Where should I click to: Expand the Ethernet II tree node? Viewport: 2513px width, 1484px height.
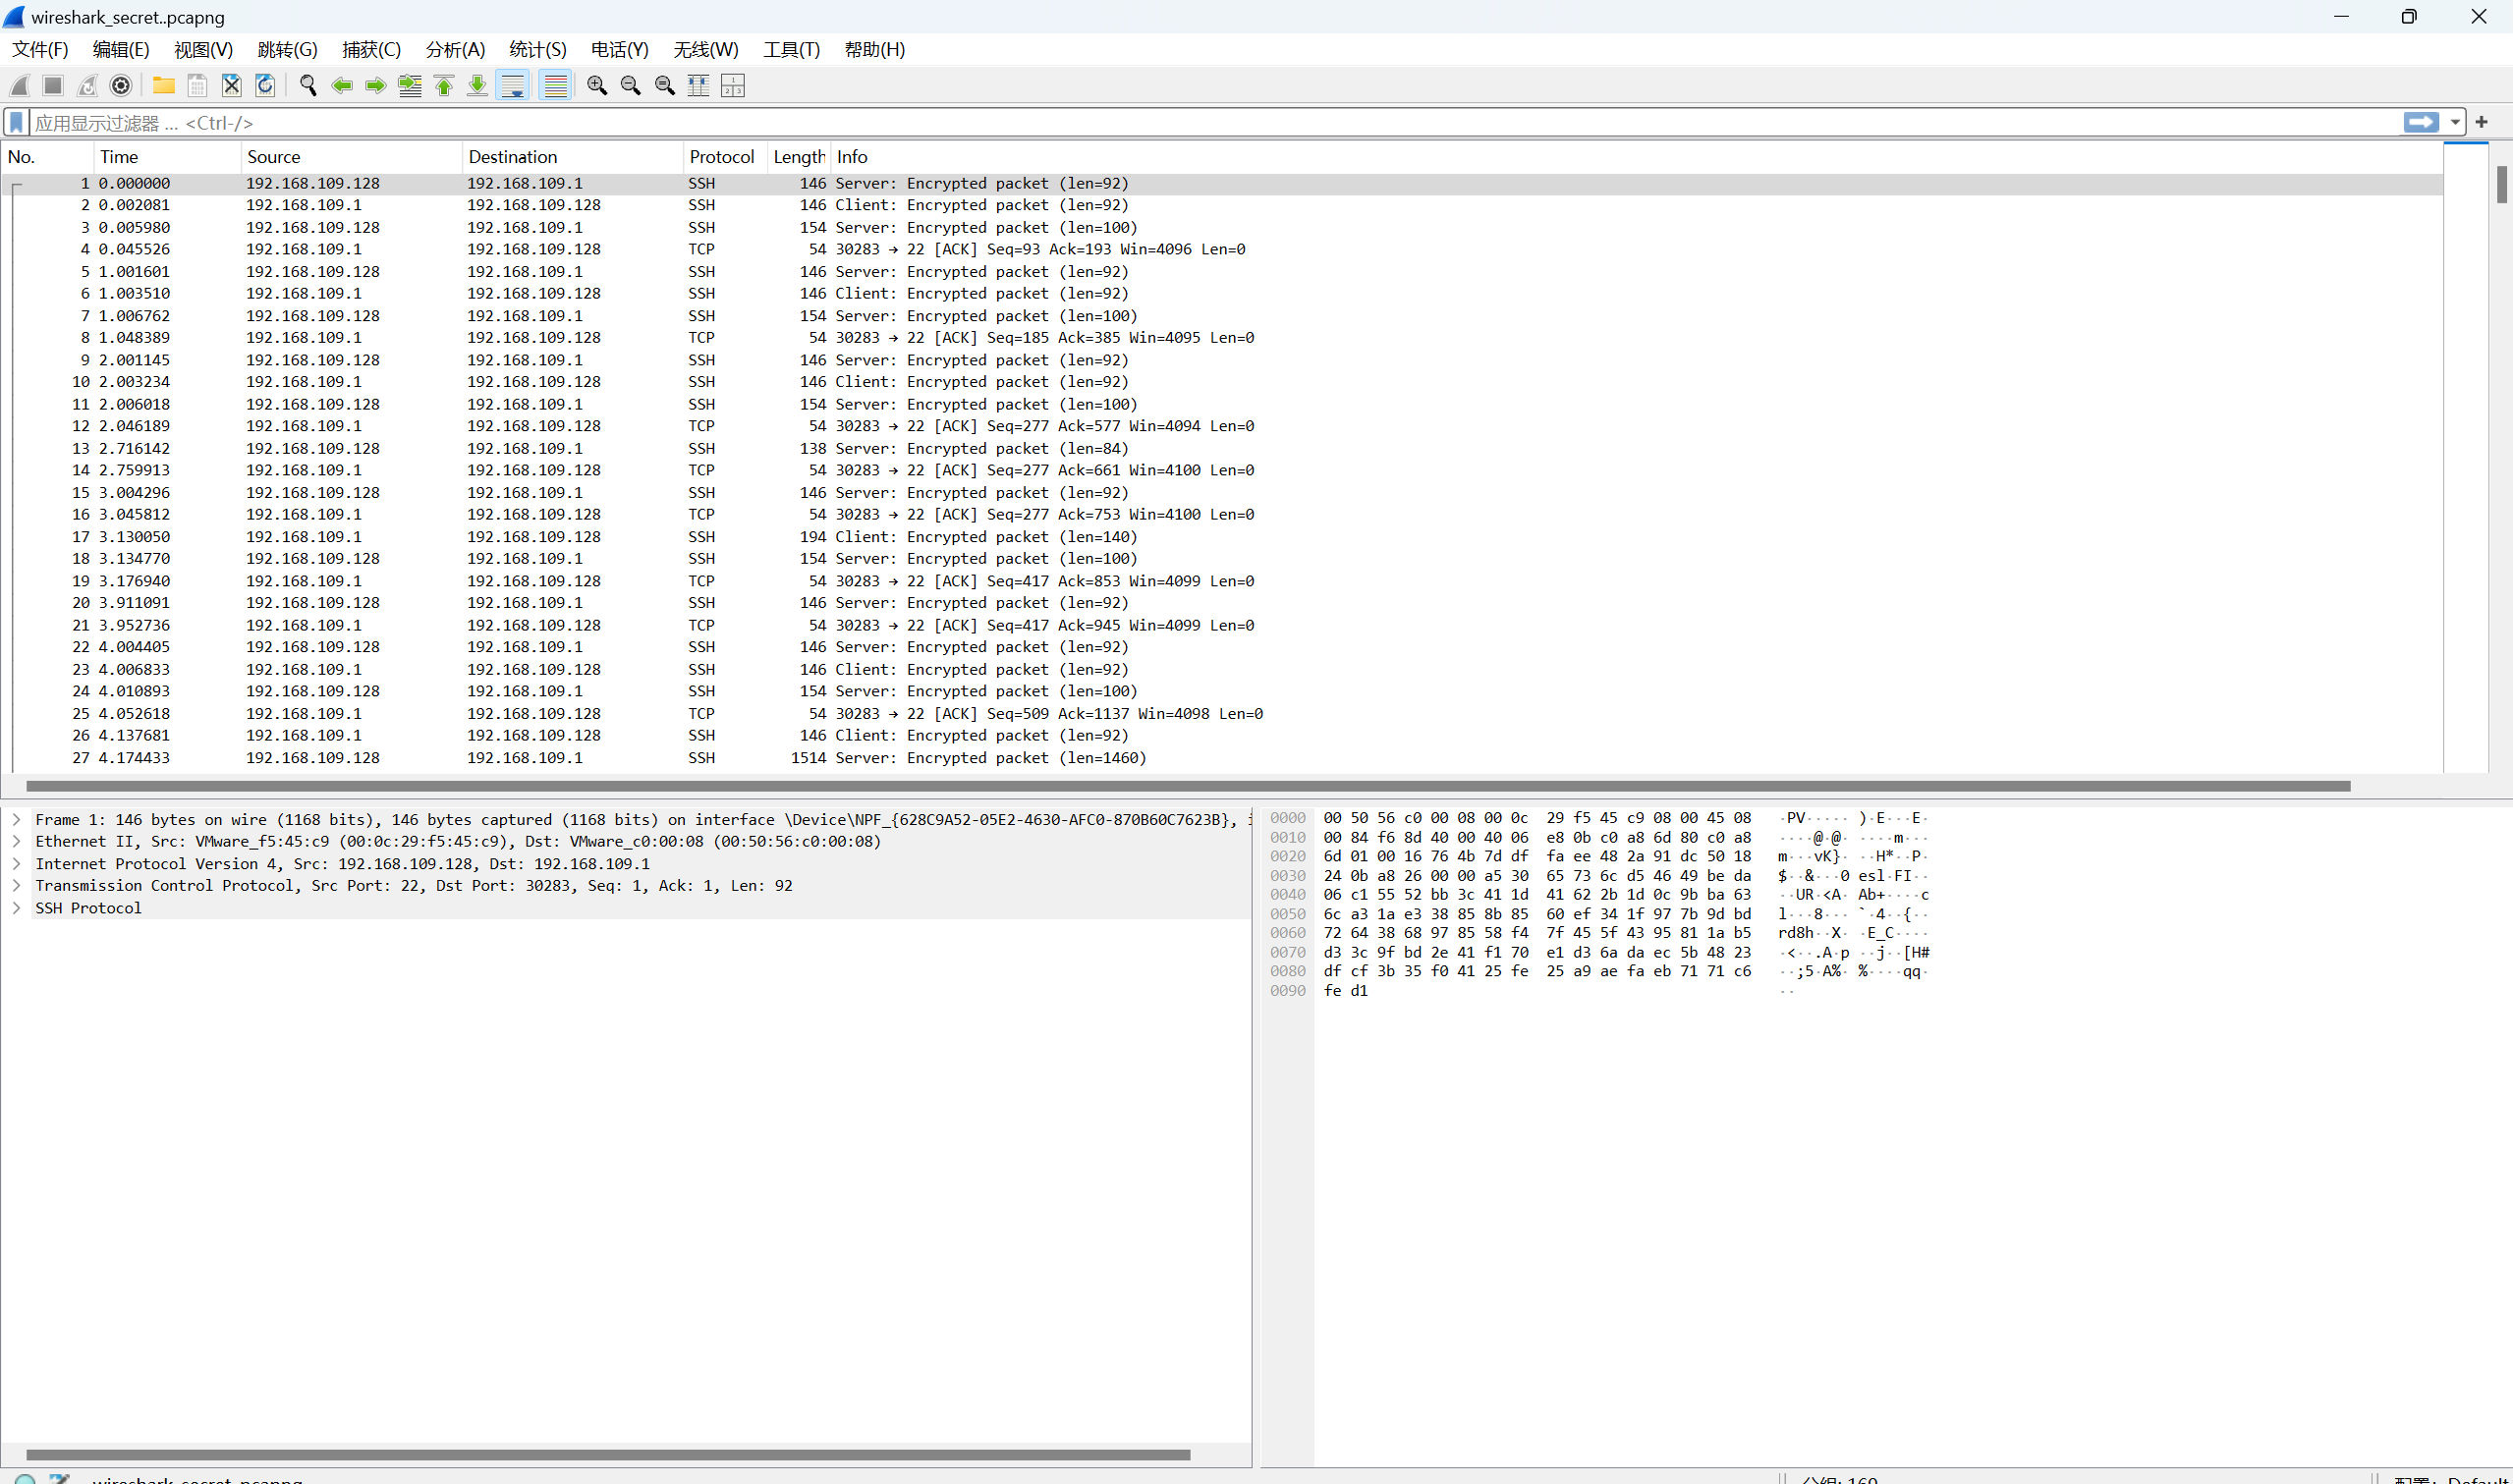tap(16, 841)
